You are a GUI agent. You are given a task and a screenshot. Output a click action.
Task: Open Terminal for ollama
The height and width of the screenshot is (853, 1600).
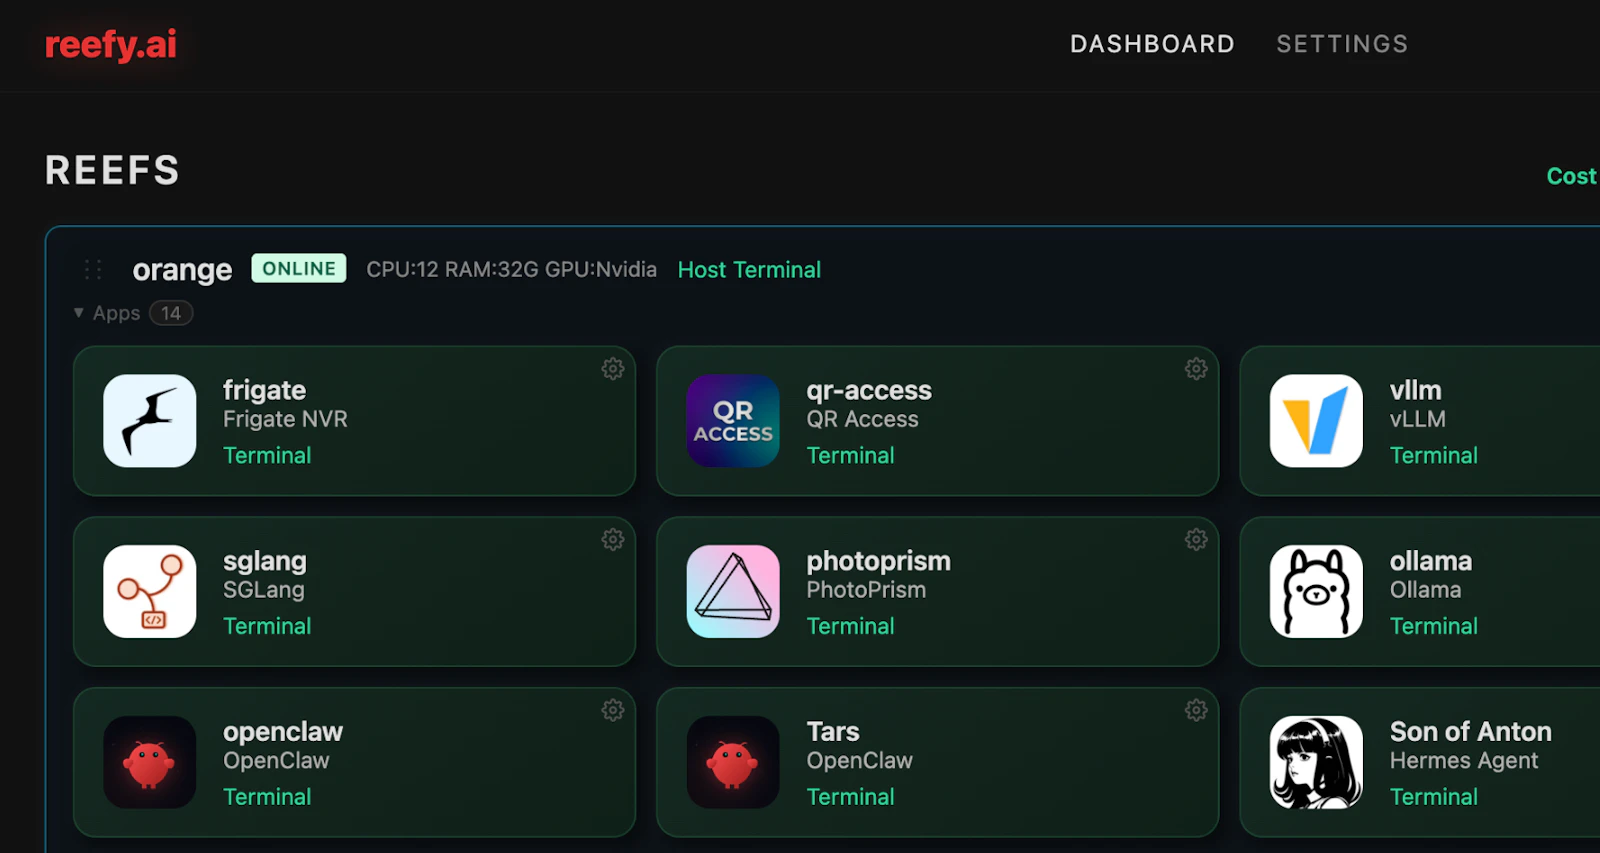1433,626
